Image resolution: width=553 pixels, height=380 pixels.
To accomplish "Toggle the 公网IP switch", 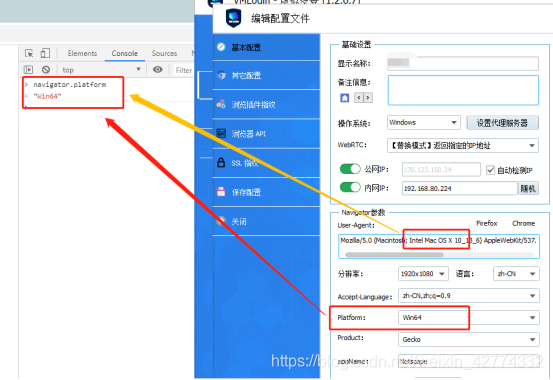I will [x=350, y=169].
